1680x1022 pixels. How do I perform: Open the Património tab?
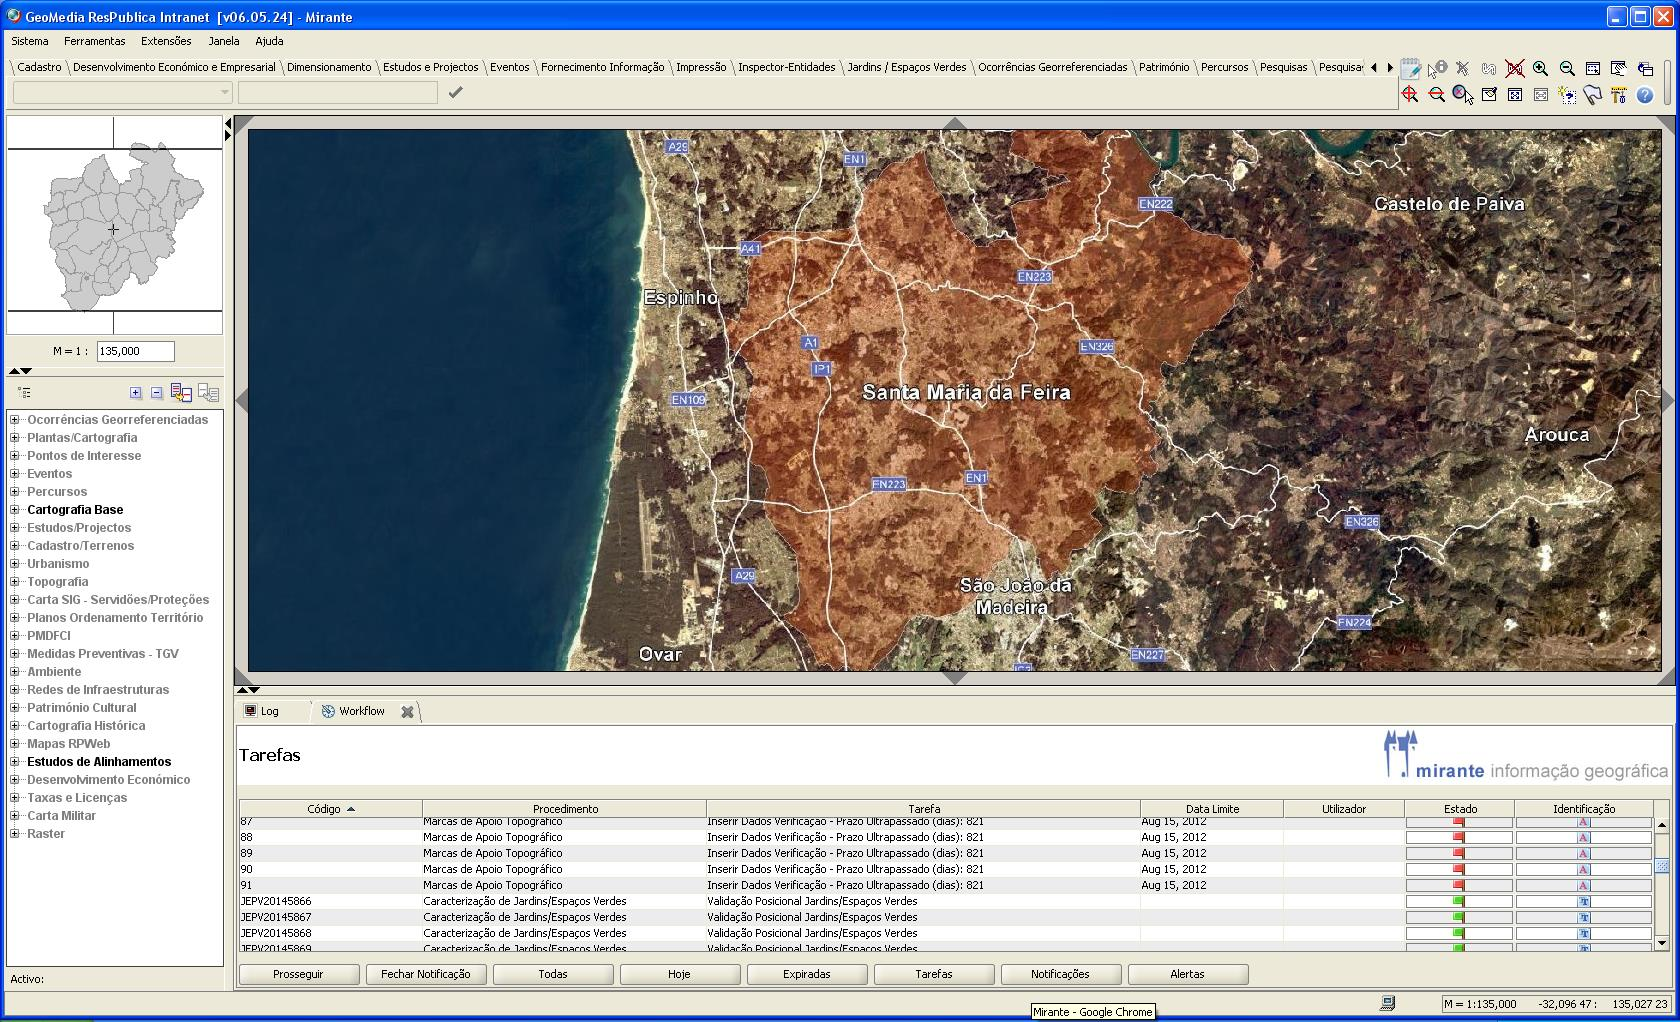[1164, 67]
